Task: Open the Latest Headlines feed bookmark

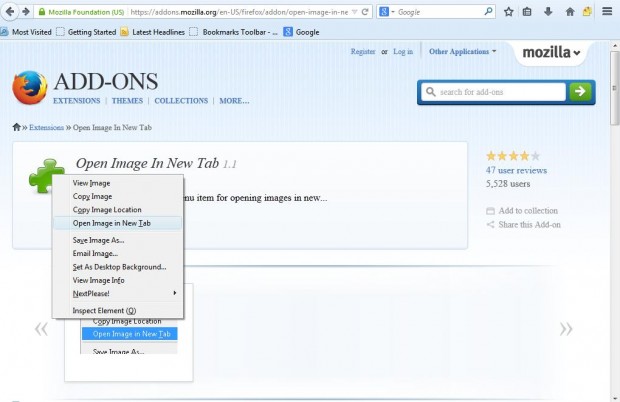Action: [153, 32]
